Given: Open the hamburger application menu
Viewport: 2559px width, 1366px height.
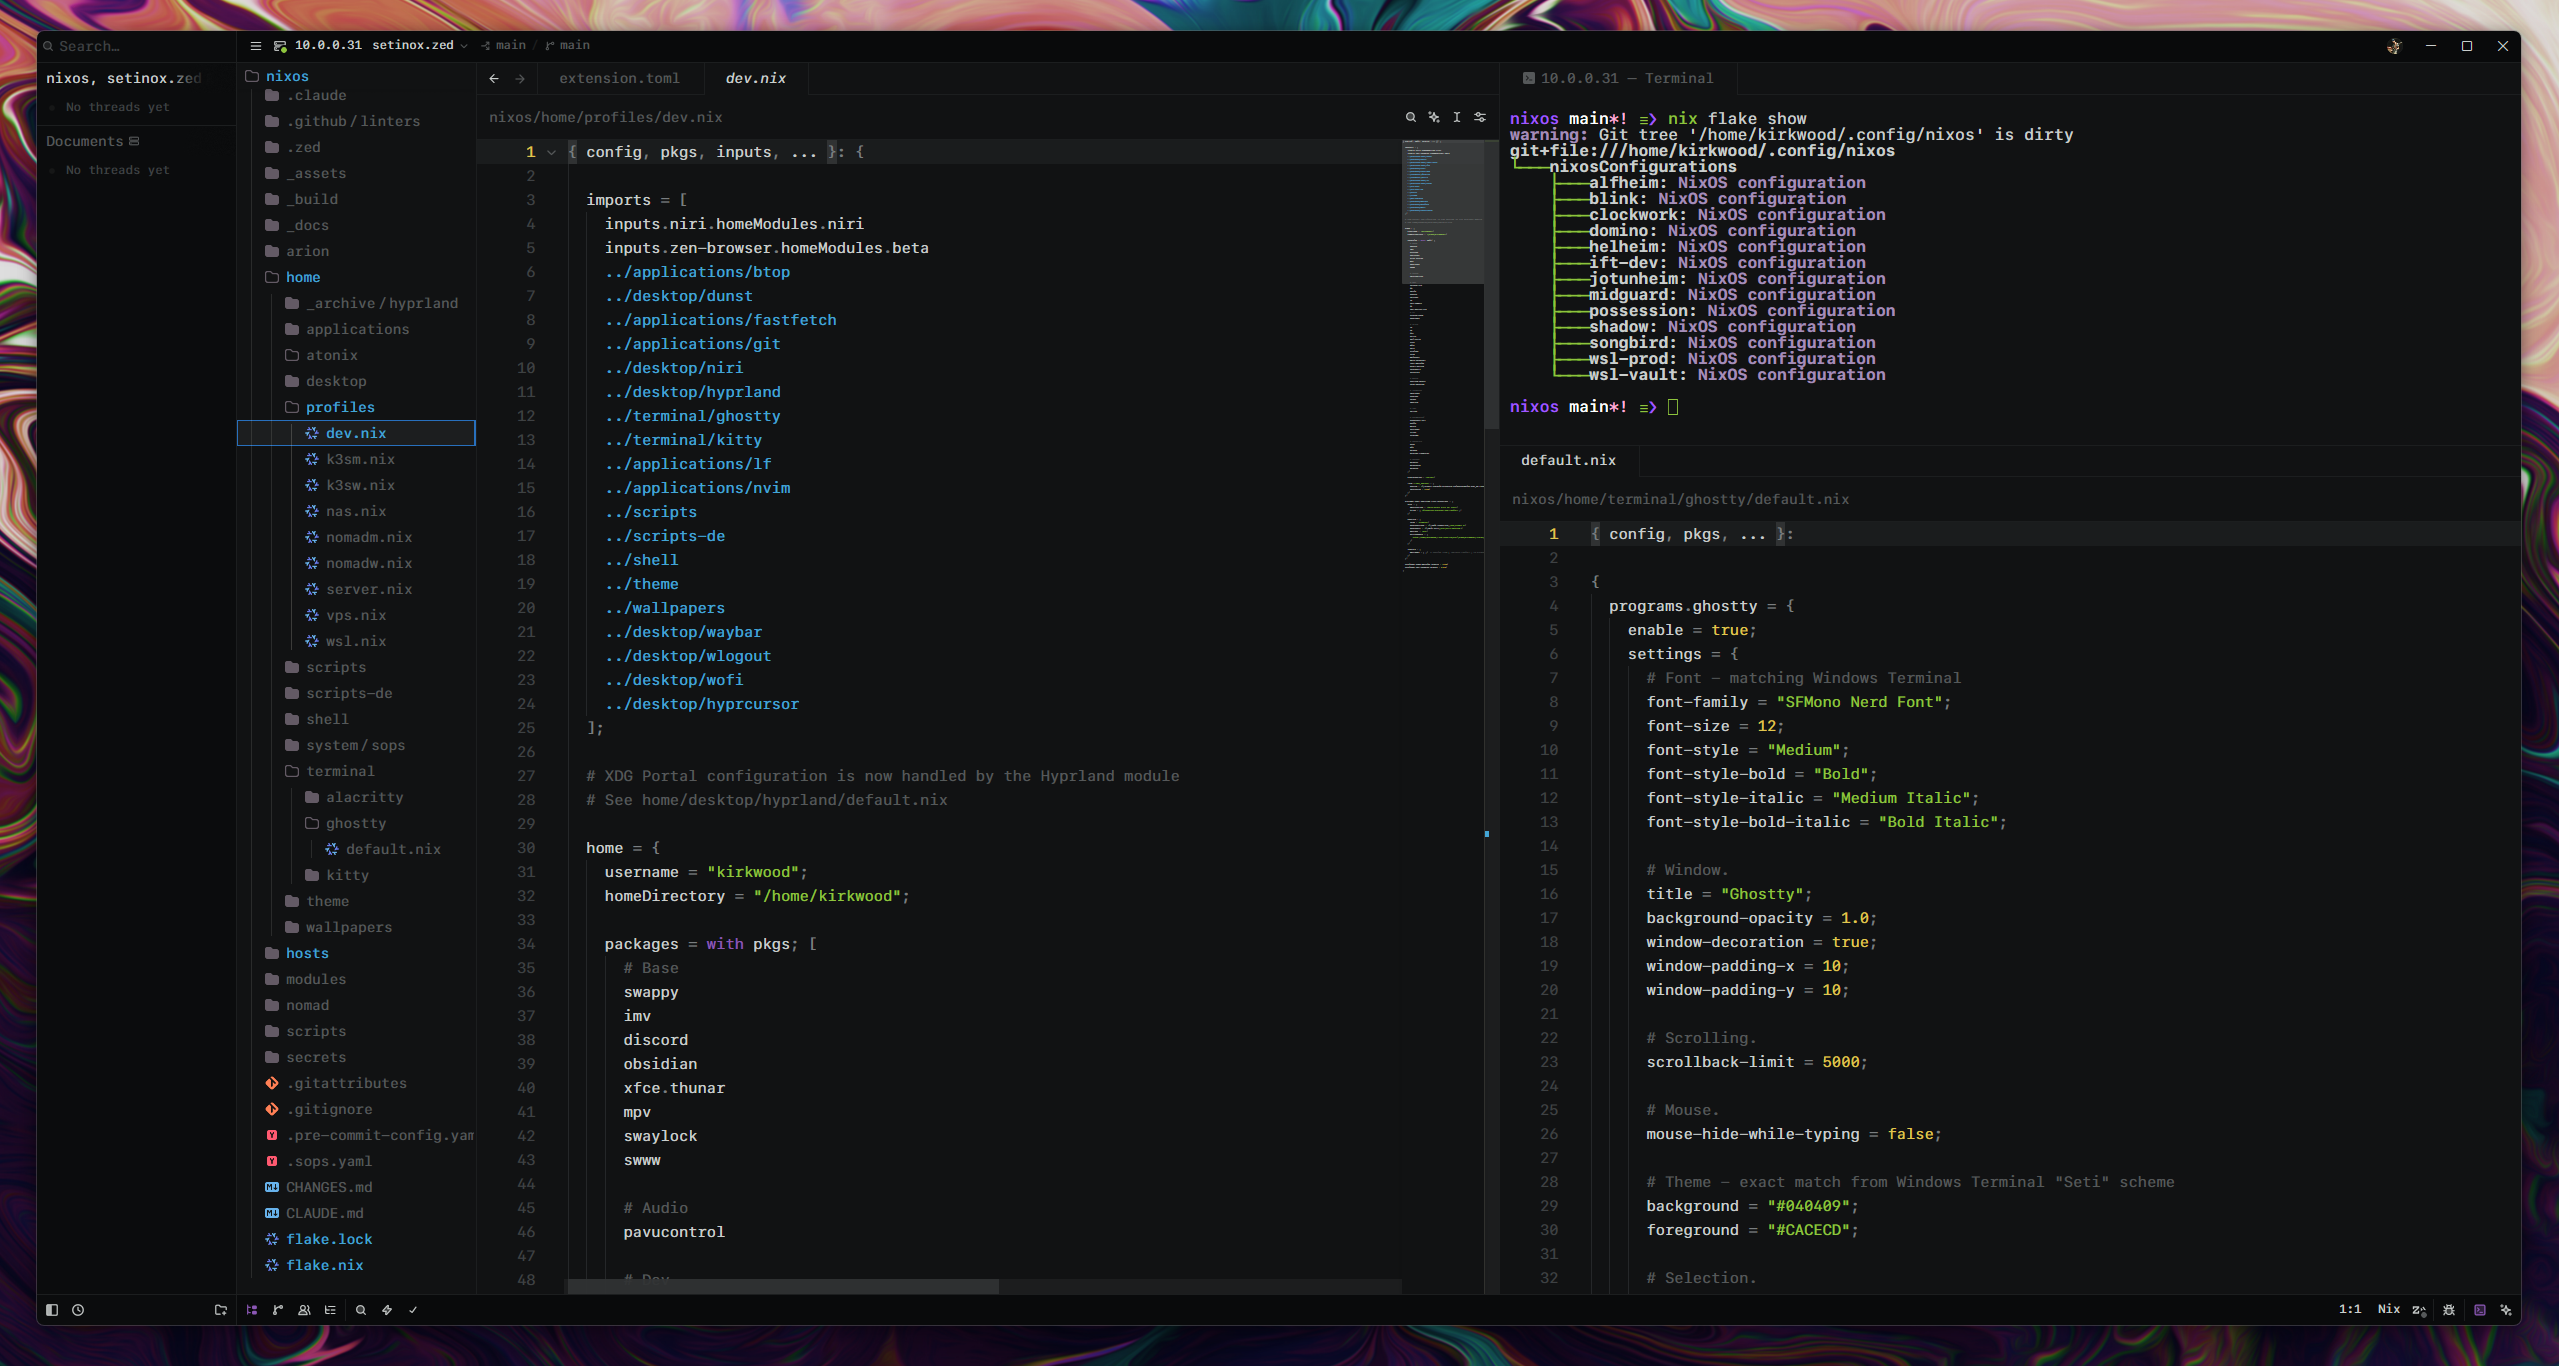Looking at the screenshot, I should 255,46.
